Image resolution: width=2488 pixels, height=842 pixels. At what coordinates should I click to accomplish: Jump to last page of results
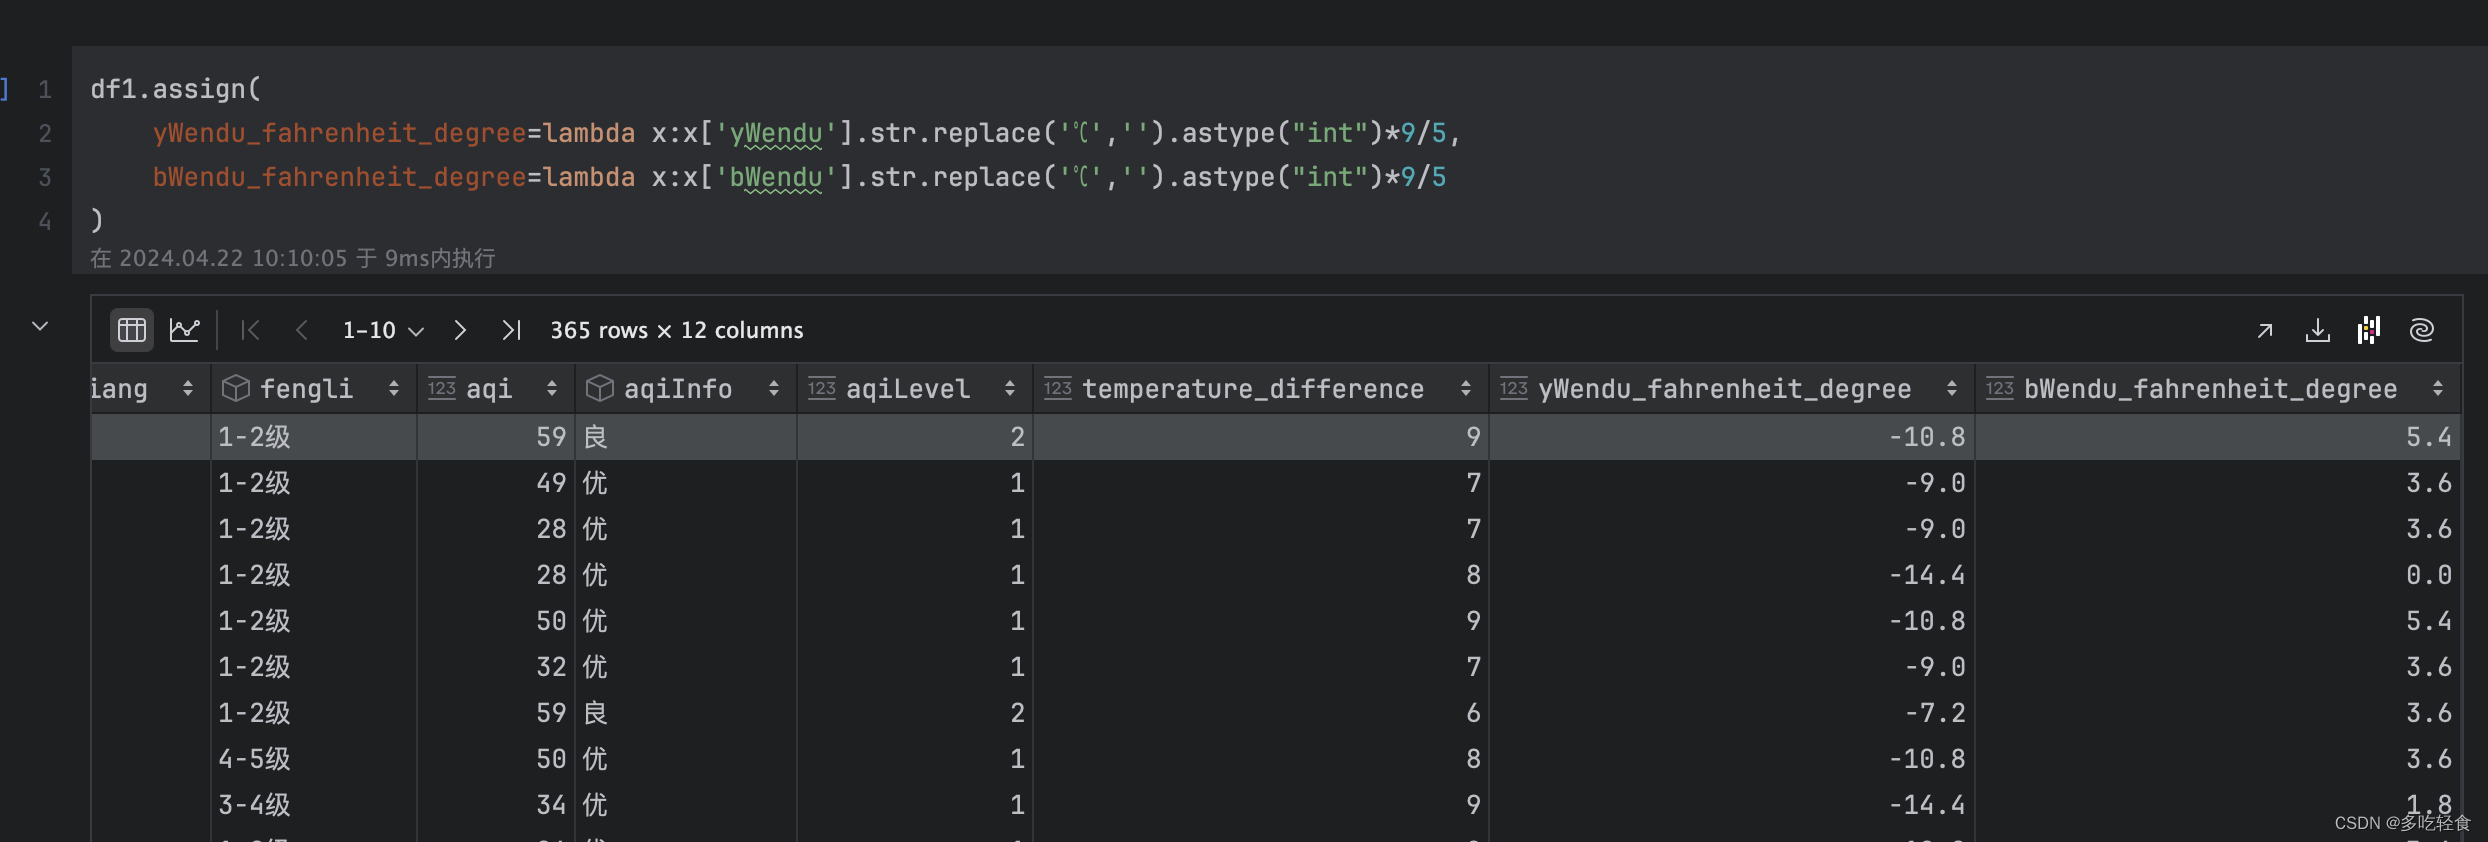512,330
